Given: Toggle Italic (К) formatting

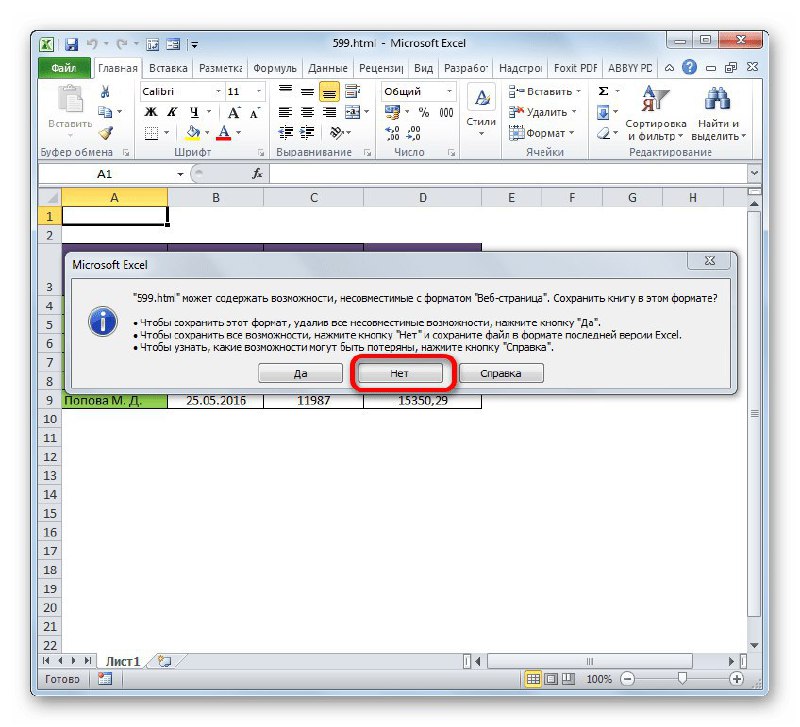Looking at the screenshot, I should point(172,112).
